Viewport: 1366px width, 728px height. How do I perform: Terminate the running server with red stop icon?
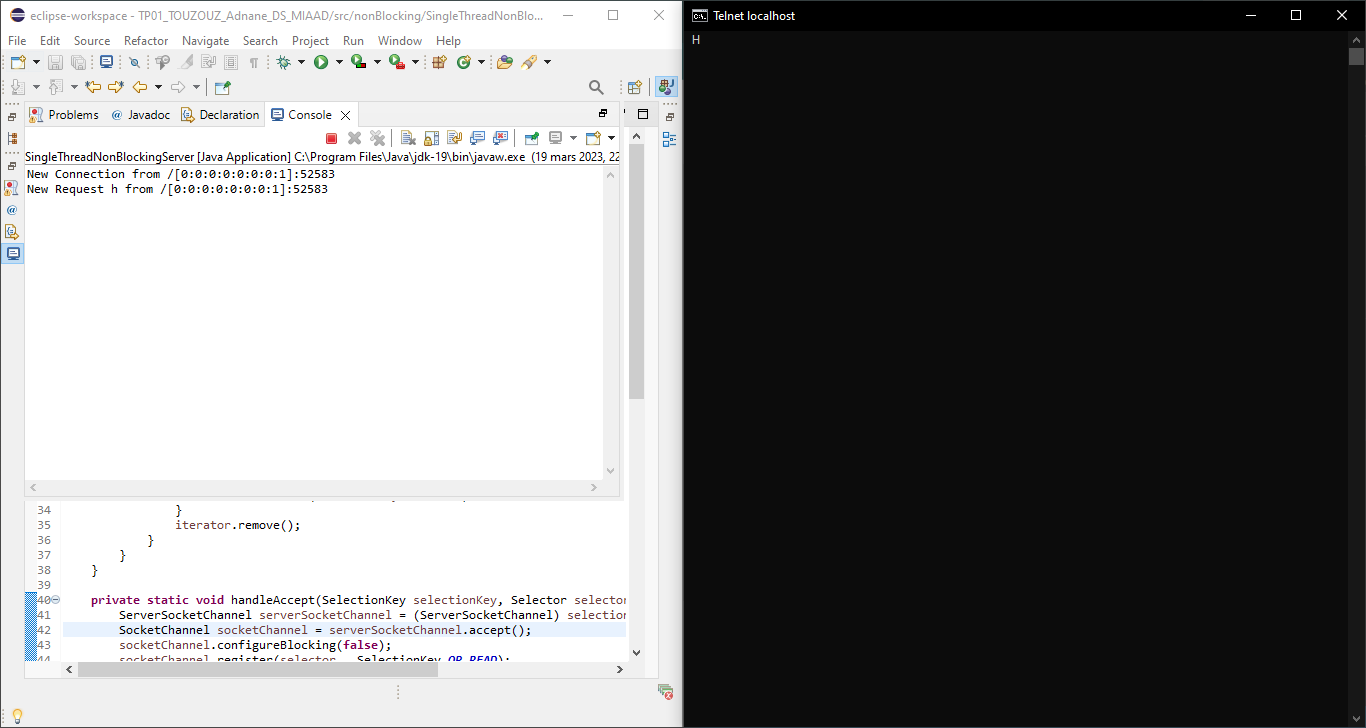point(332,138)
